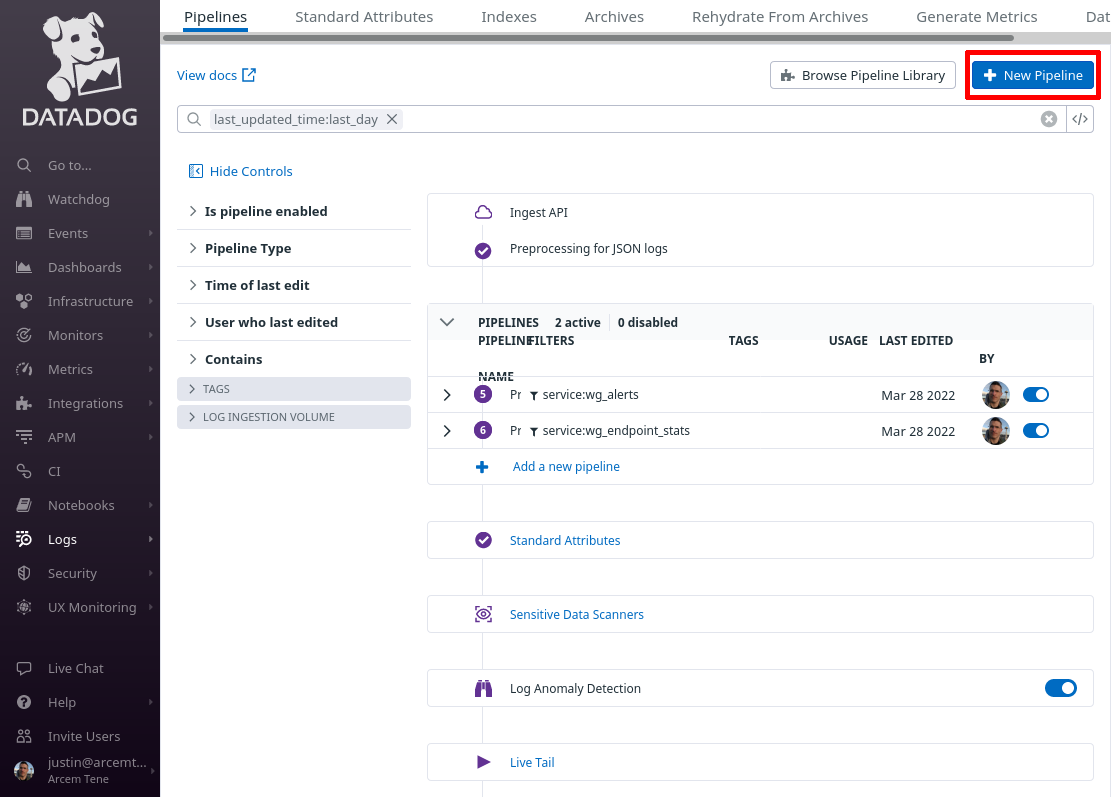Click Hide Controls
Image resolution: width=1111 pixels, height=797 pixels.
pos(240,171)
